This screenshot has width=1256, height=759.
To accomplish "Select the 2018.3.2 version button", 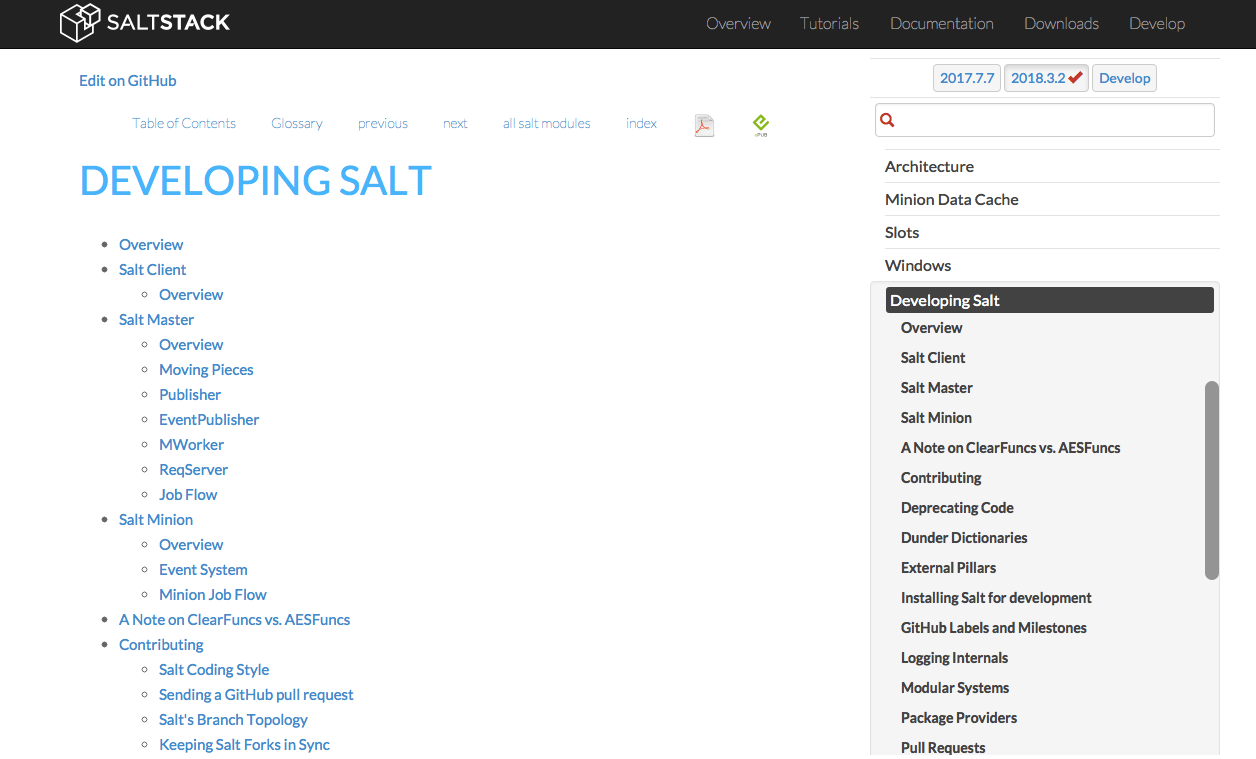I will coord(1047,78).
